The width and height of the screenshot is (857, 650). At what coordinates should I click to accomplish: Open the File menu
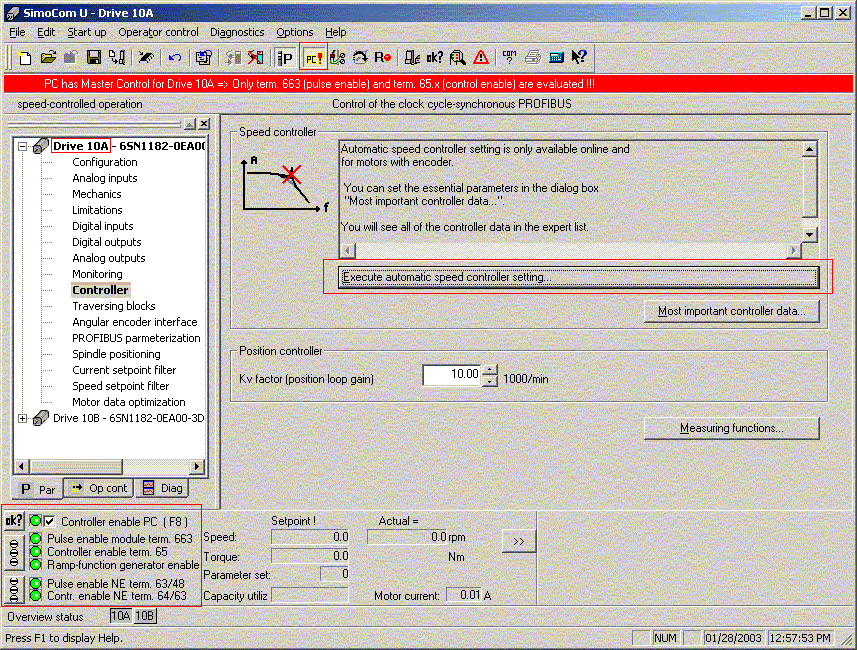(17, 32)
